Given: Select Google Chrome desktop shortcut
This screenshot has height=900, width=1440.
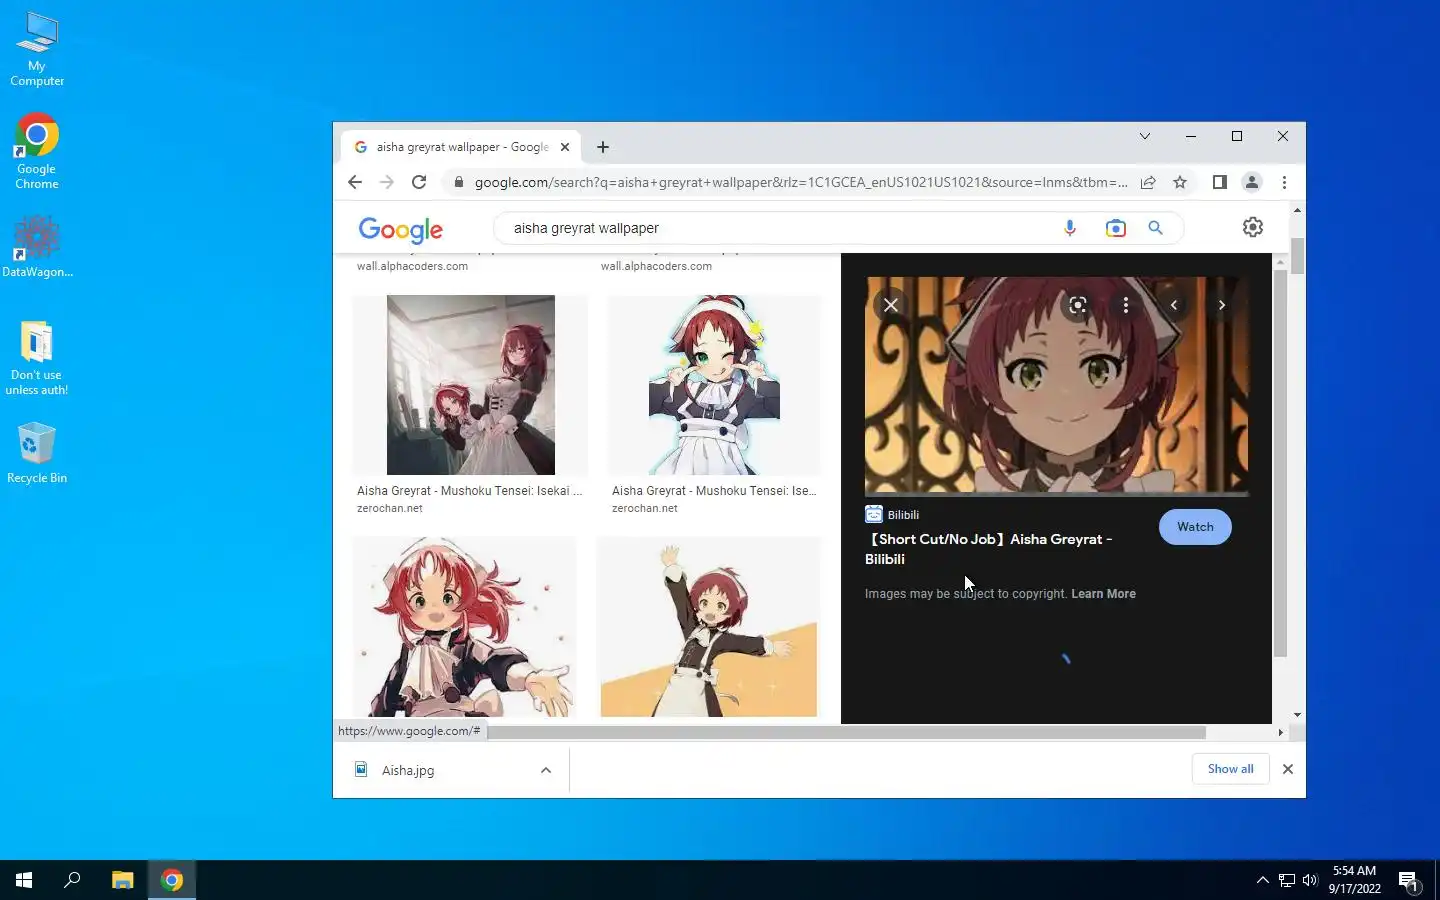Looking at the screenshot, I should click(x=37, y=151).
